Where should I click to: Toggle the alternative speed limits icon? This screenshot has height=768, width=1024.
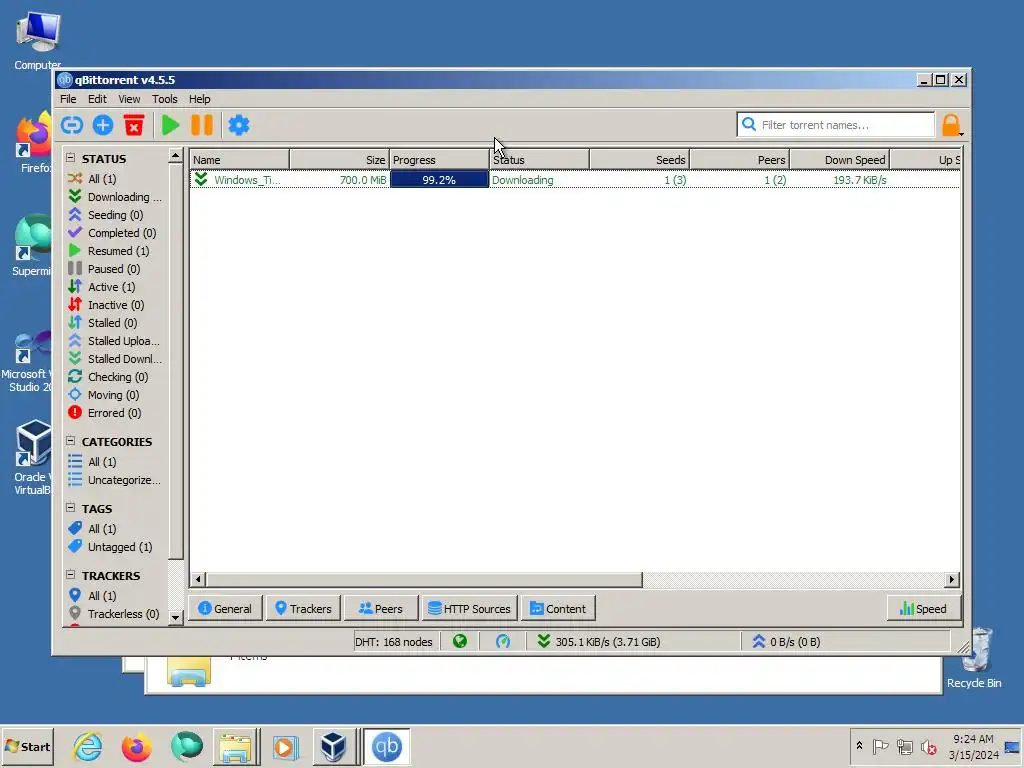[x=502, y=641]
